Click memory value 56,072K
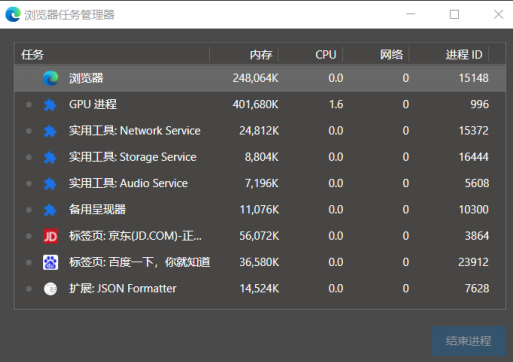 (x=259, y=236)
